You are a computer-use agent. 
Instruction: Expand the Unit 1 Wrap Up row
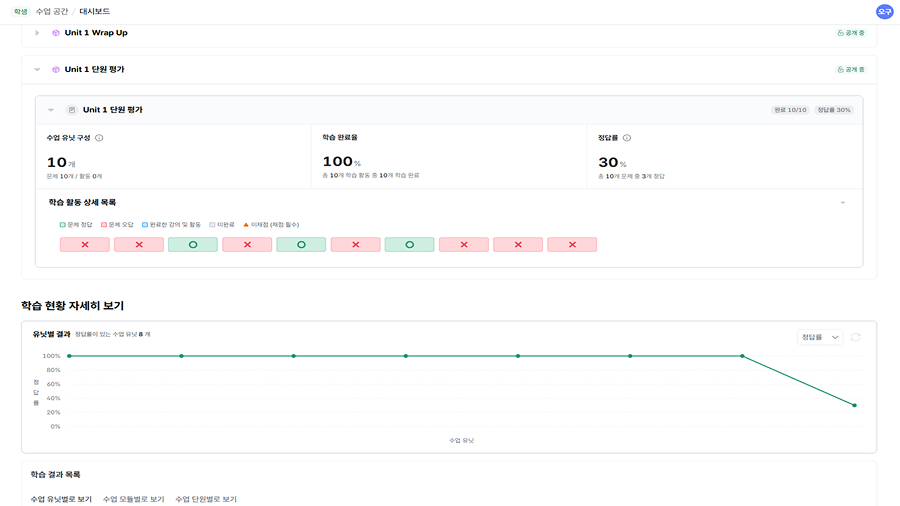(37, 33)
